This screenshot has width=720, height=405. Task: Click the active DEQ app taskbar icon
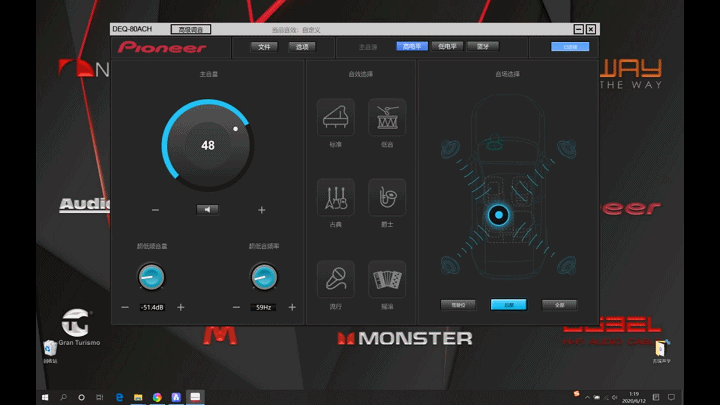click(x=195, y=397)
